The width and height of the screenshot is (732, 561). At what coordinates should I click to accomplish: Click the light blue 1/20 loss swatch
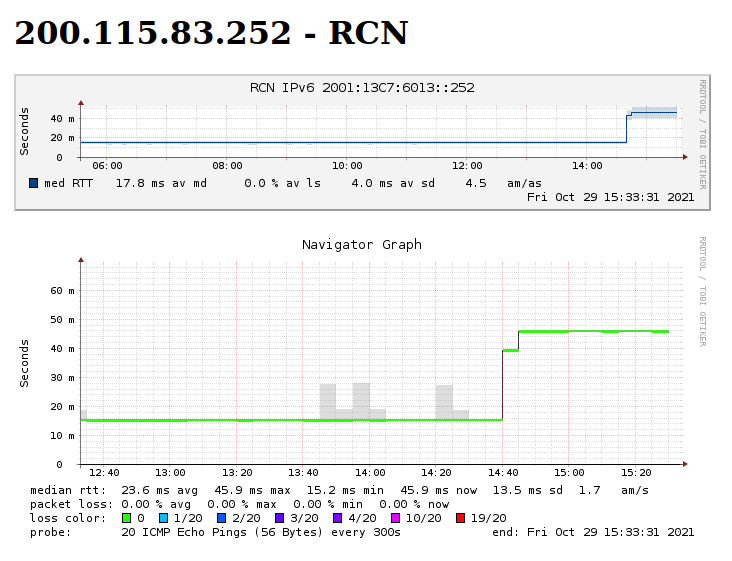pos(164,518)
